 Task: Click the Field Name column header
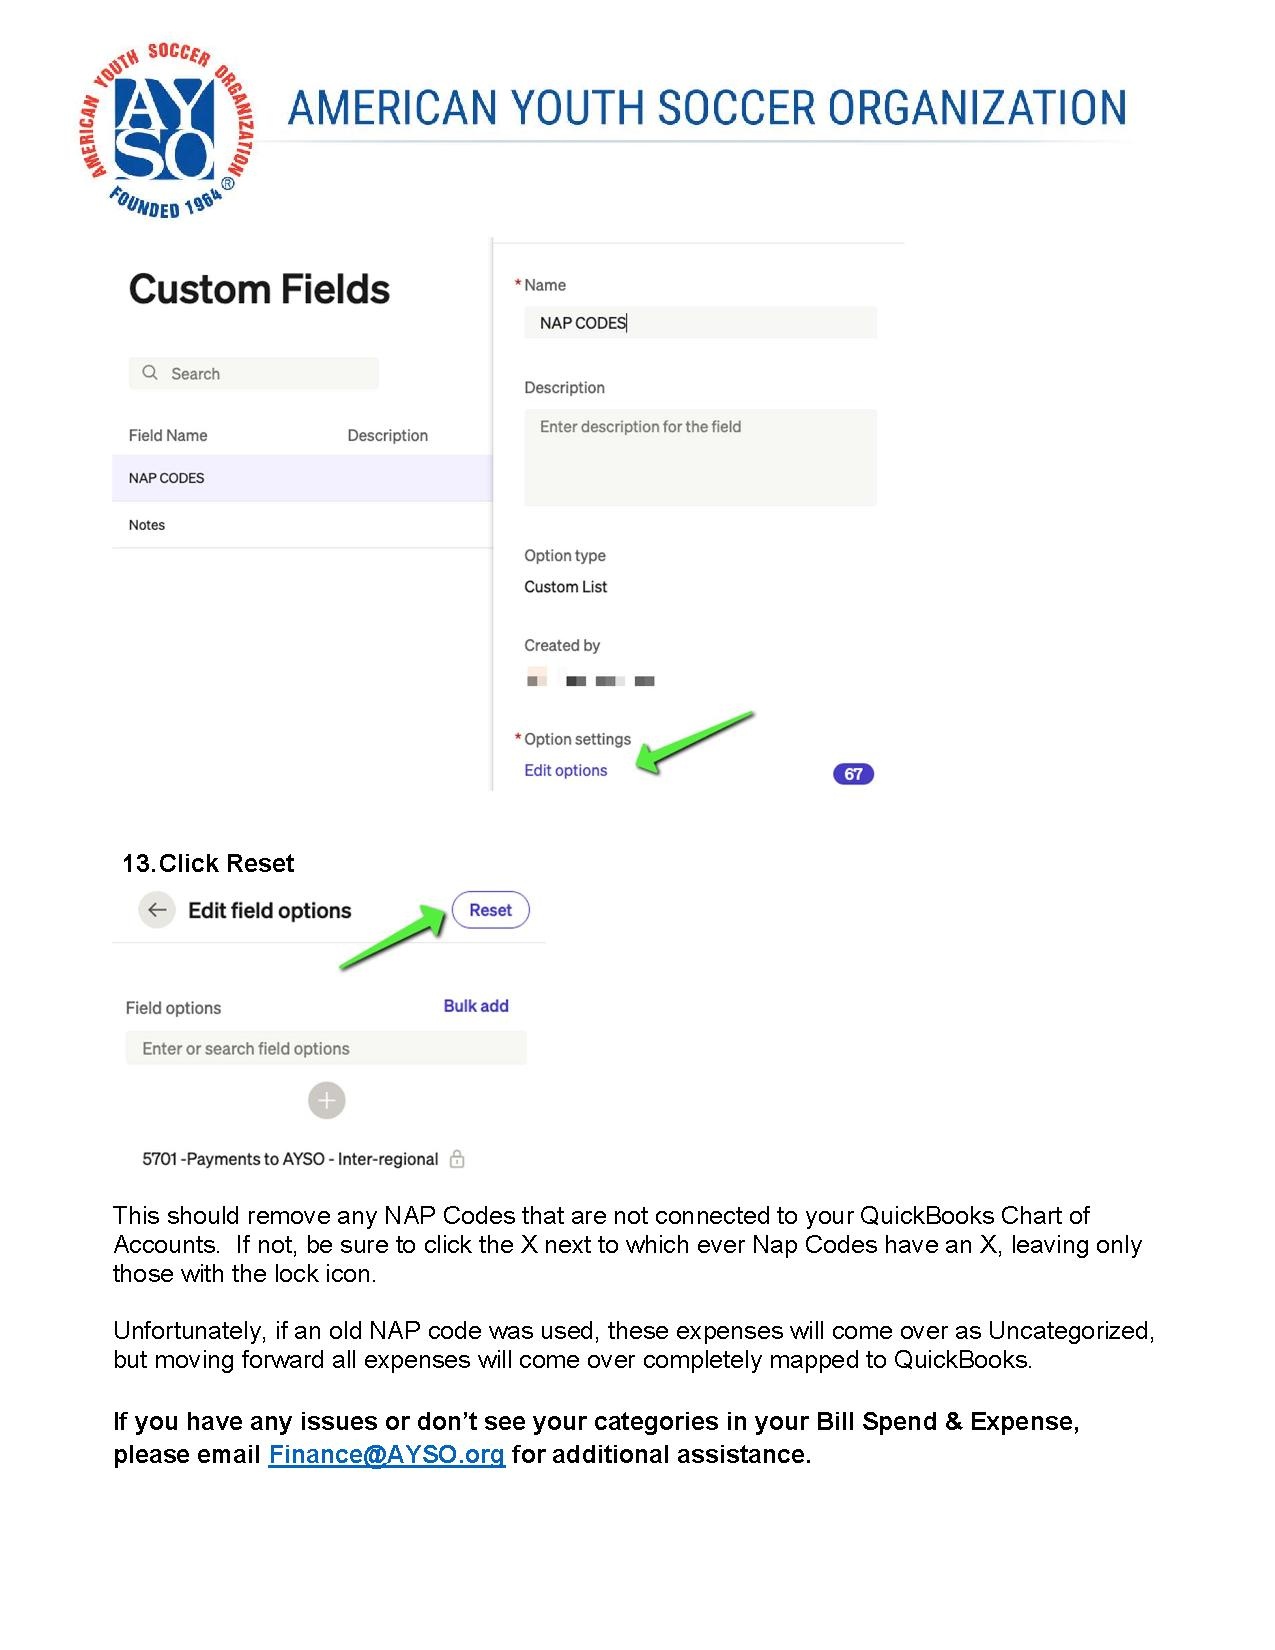[168, 435]
